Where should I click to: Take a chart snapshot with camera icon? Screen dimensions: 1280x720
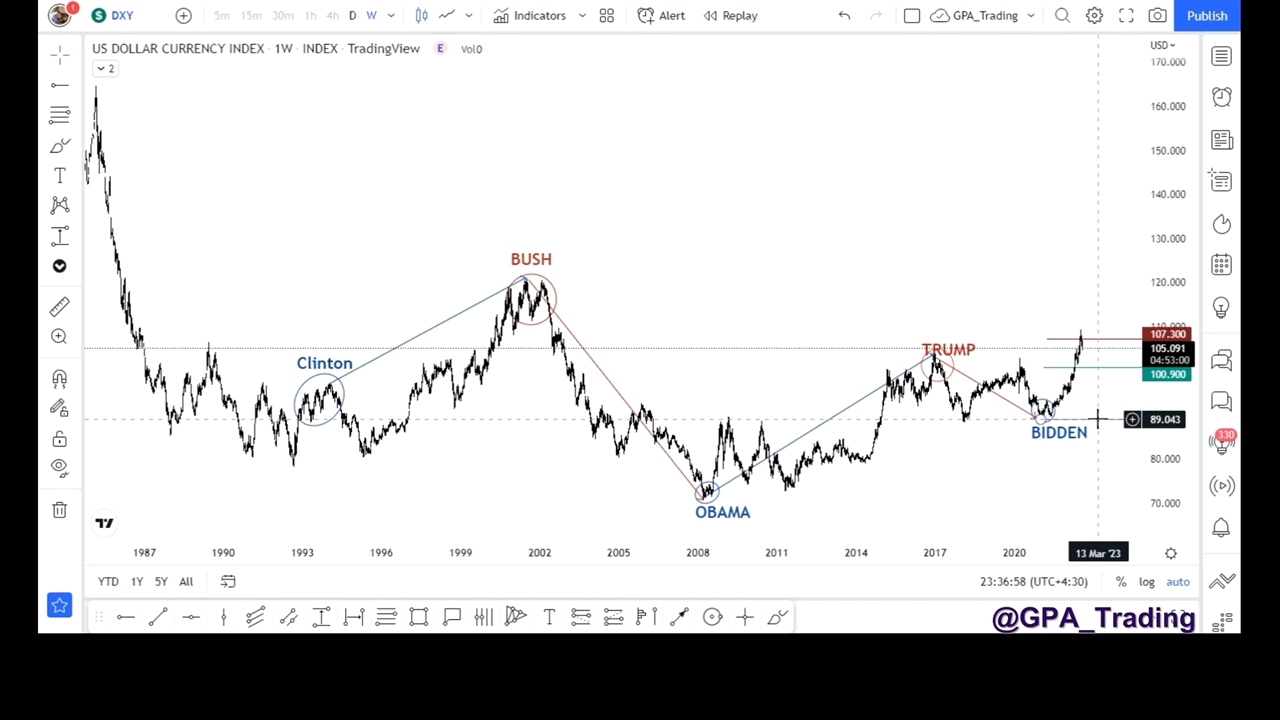[x=1157, y=16]
